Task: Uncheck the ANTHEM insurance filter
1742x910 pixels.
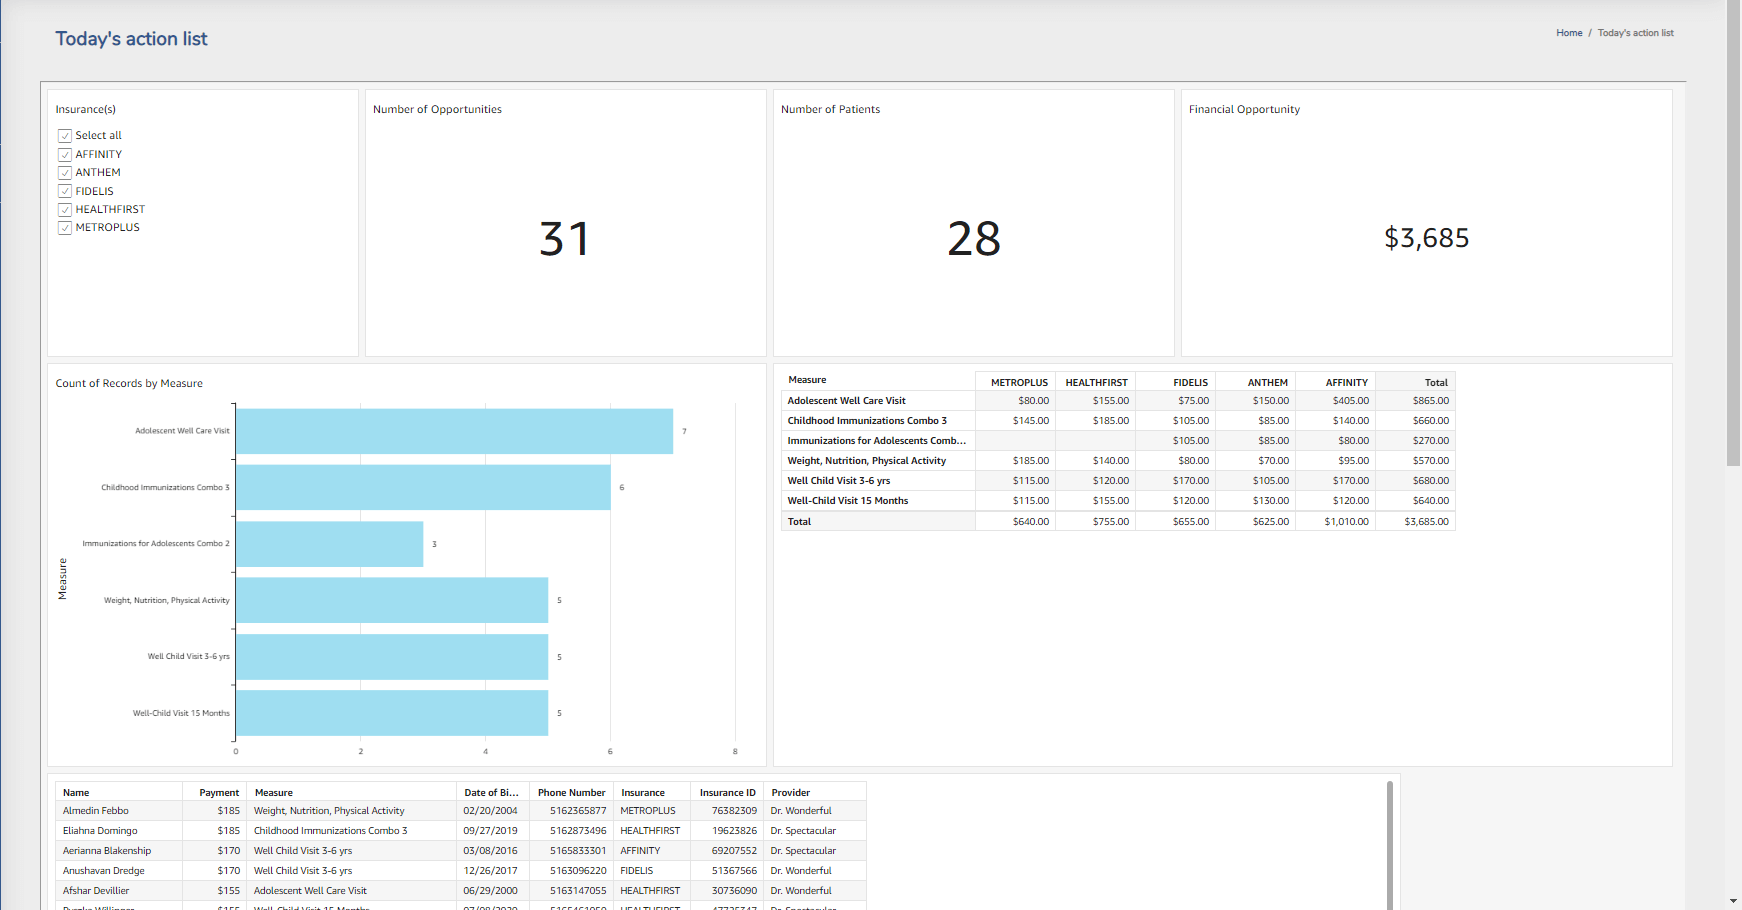Action: [x=65, y=173]
